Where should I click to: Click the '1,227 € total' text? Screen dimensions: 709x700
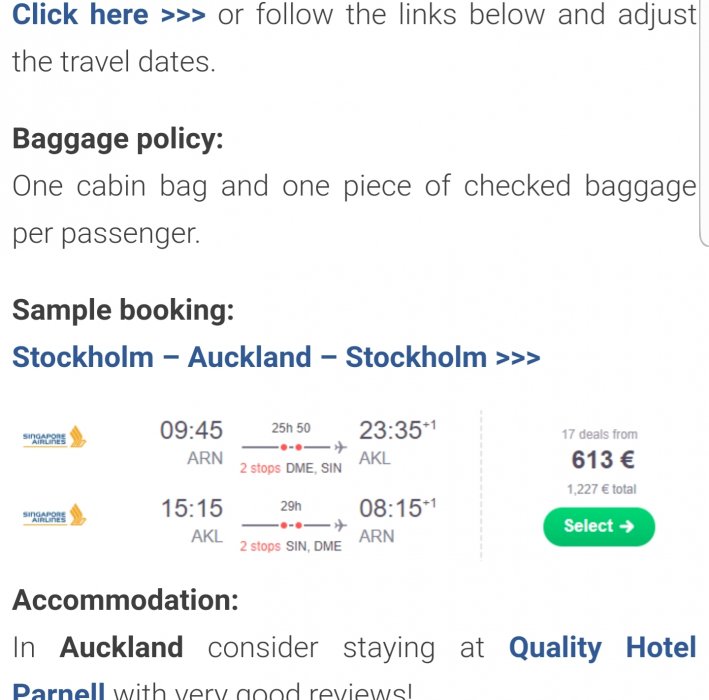(601, 489)
